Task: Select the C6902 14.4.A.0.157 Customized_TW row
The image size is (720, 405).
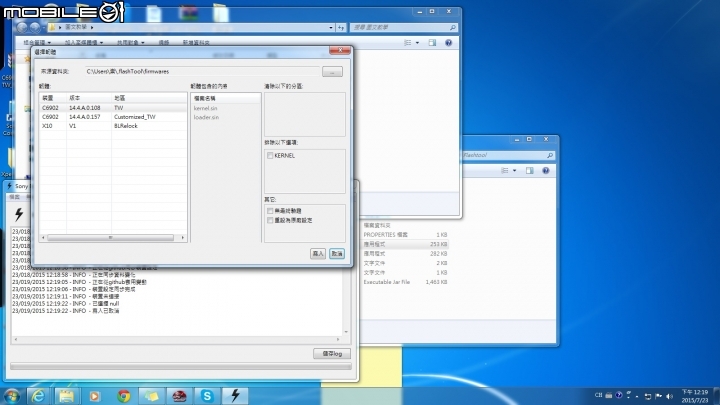Action: (113, 117)
